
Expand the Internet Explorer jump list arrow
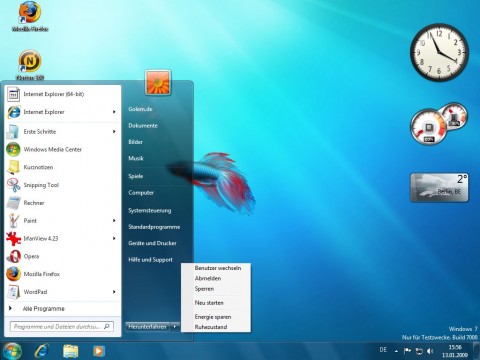[114, 112]
